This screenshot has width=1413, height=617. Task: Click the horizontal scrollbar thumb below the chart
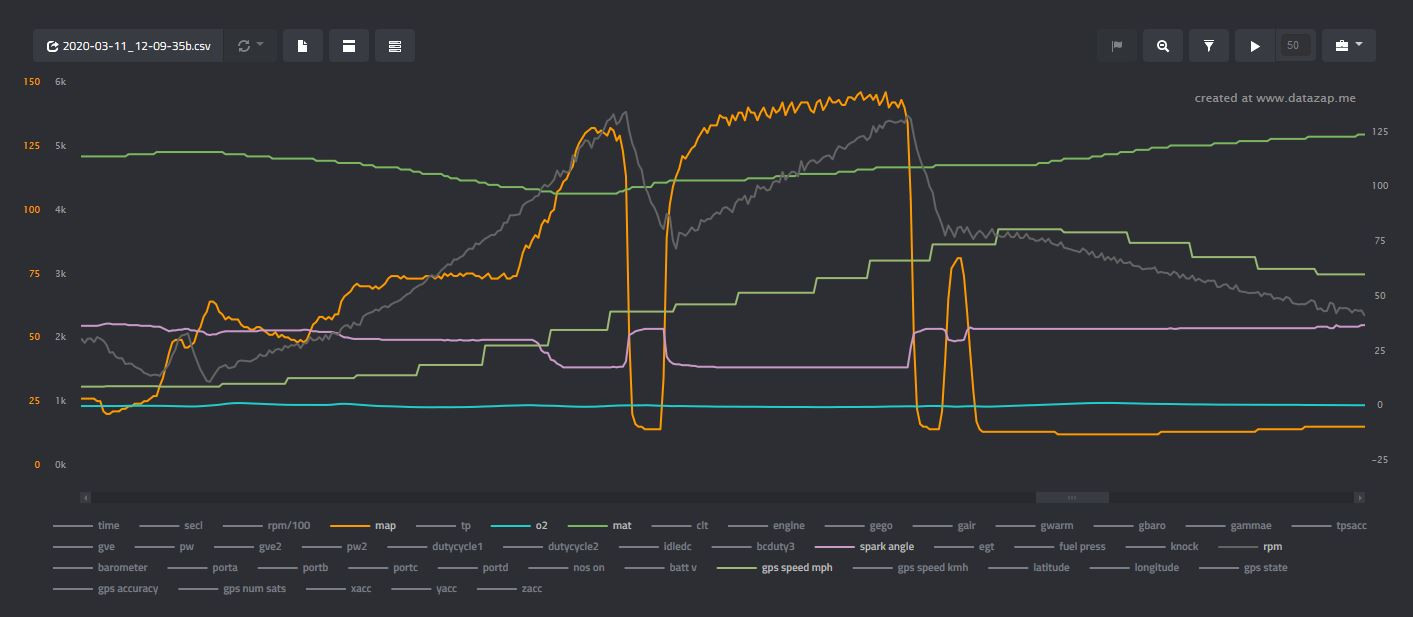point(1071,497)
